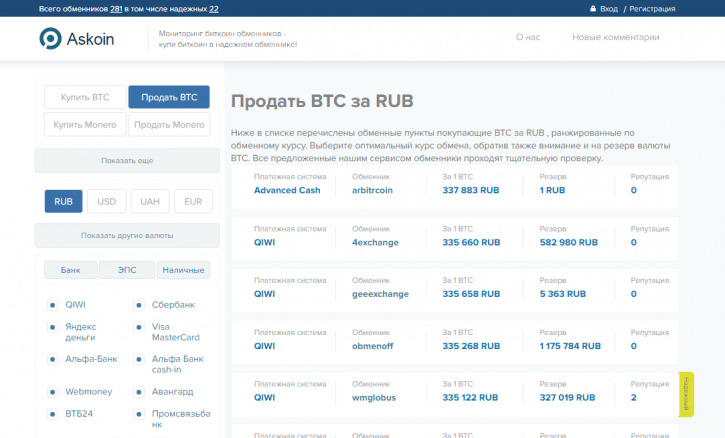
Task: Open the Advanced Cash payment system link
Action: tap(287, 190)
